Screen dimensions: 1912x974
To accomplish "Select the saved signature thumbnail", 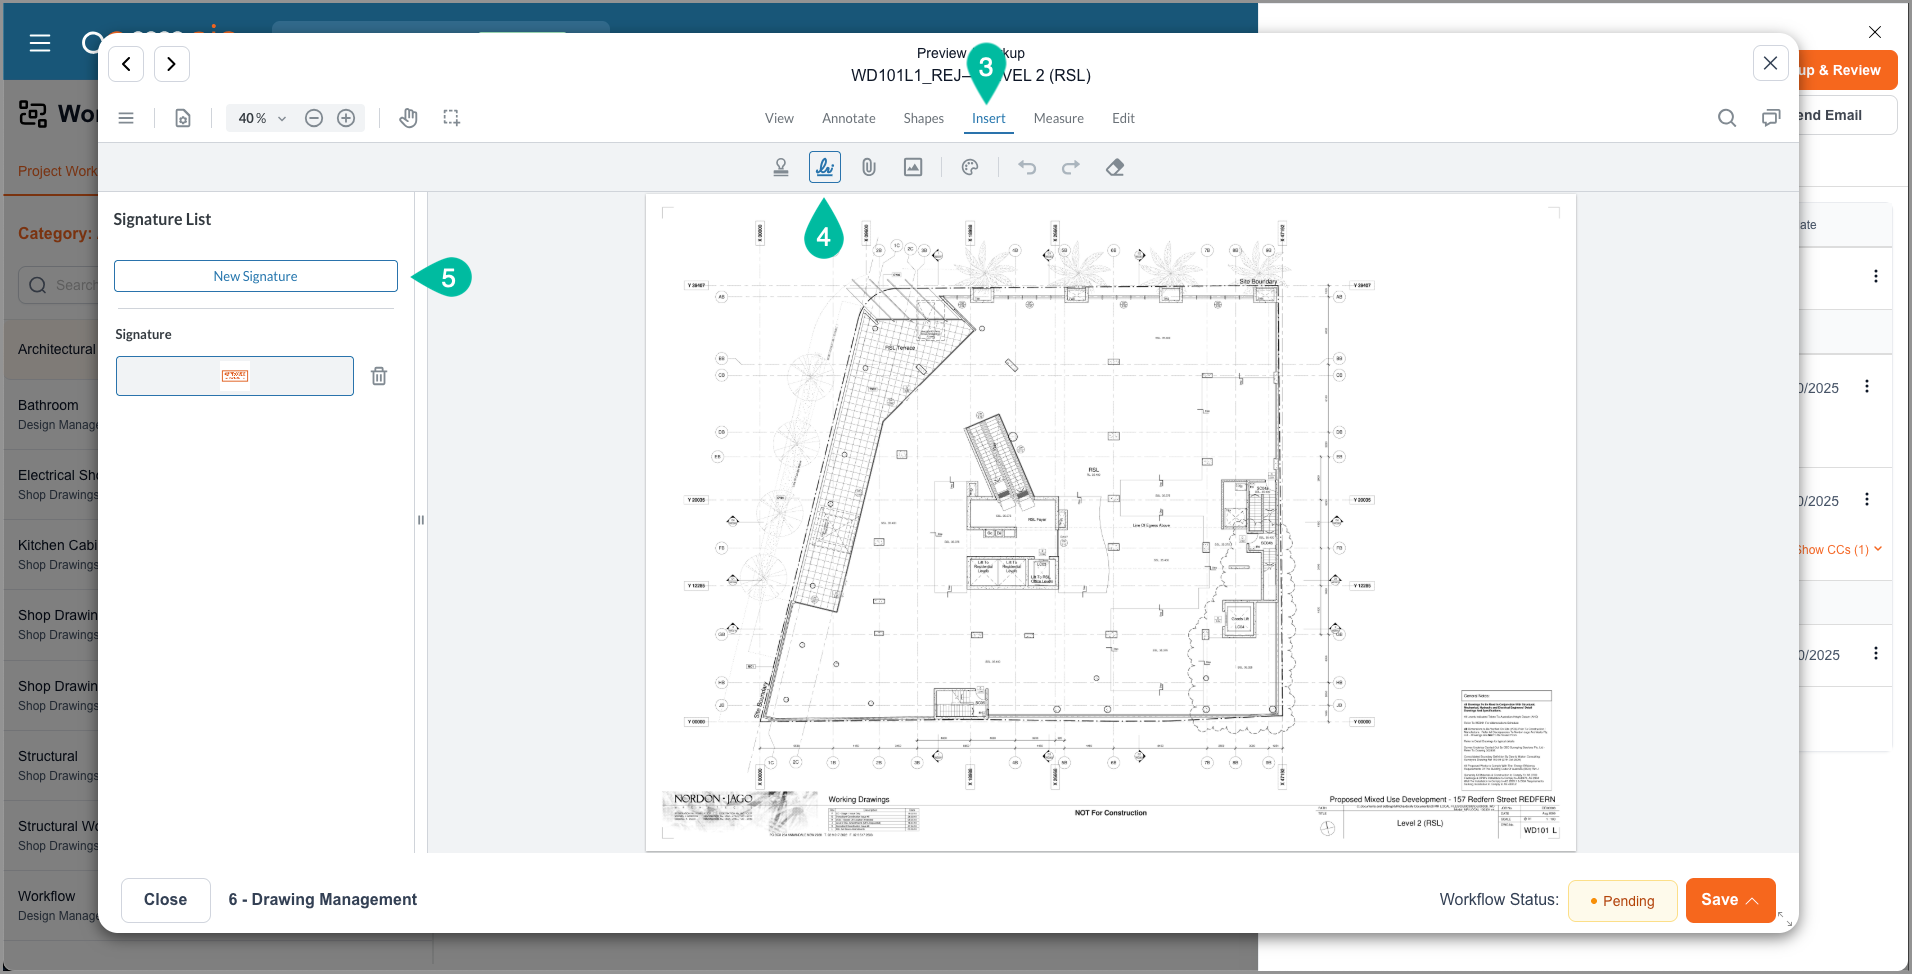I will pyautogui.click(x=235, y=376).
